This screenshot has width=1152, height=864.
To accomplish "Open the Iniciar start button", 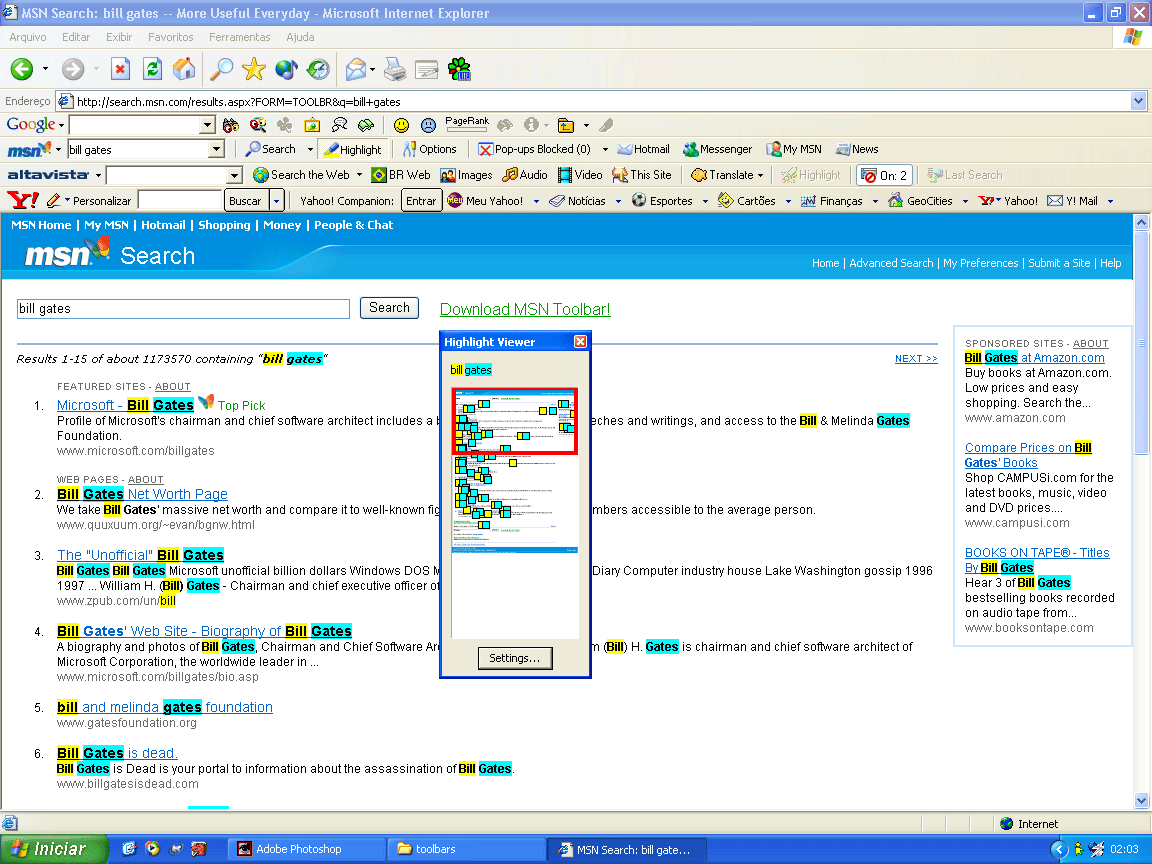I will [53, 849].
